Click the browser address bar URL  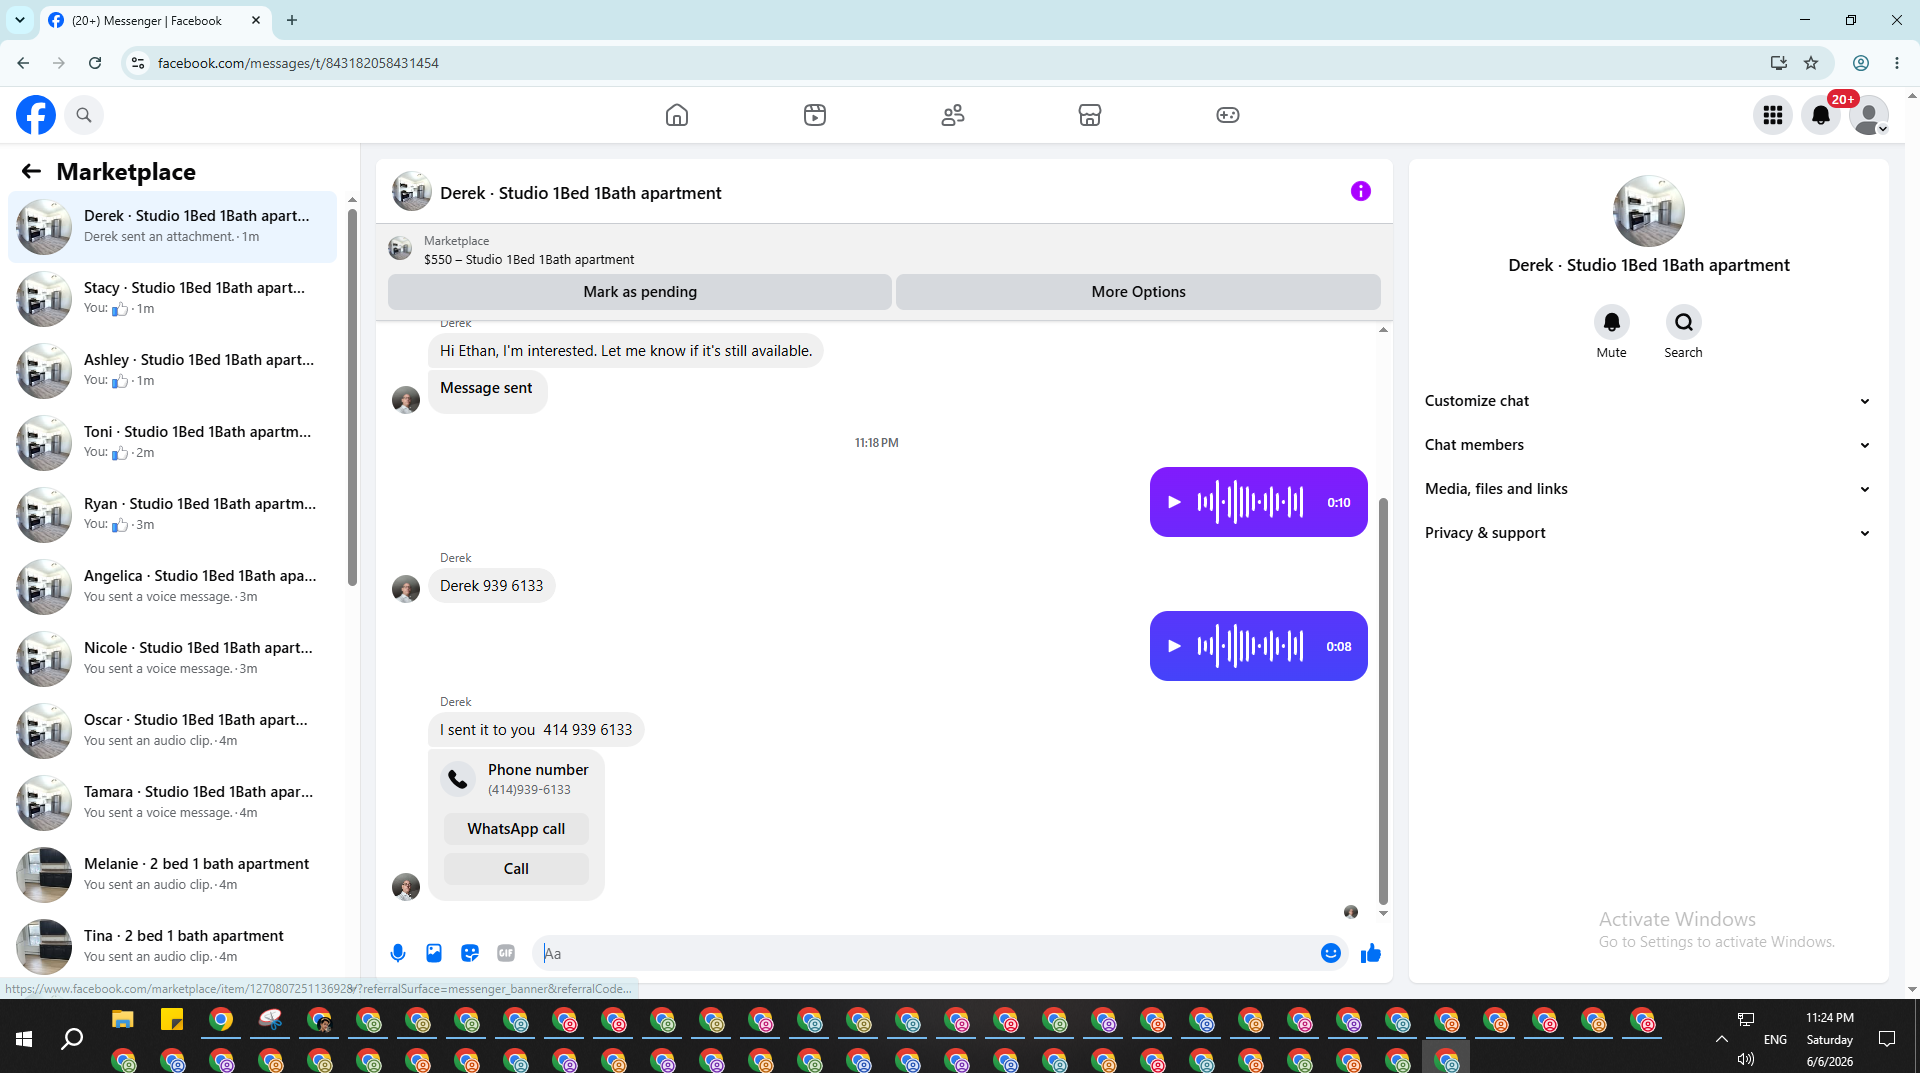pos(298,63)
